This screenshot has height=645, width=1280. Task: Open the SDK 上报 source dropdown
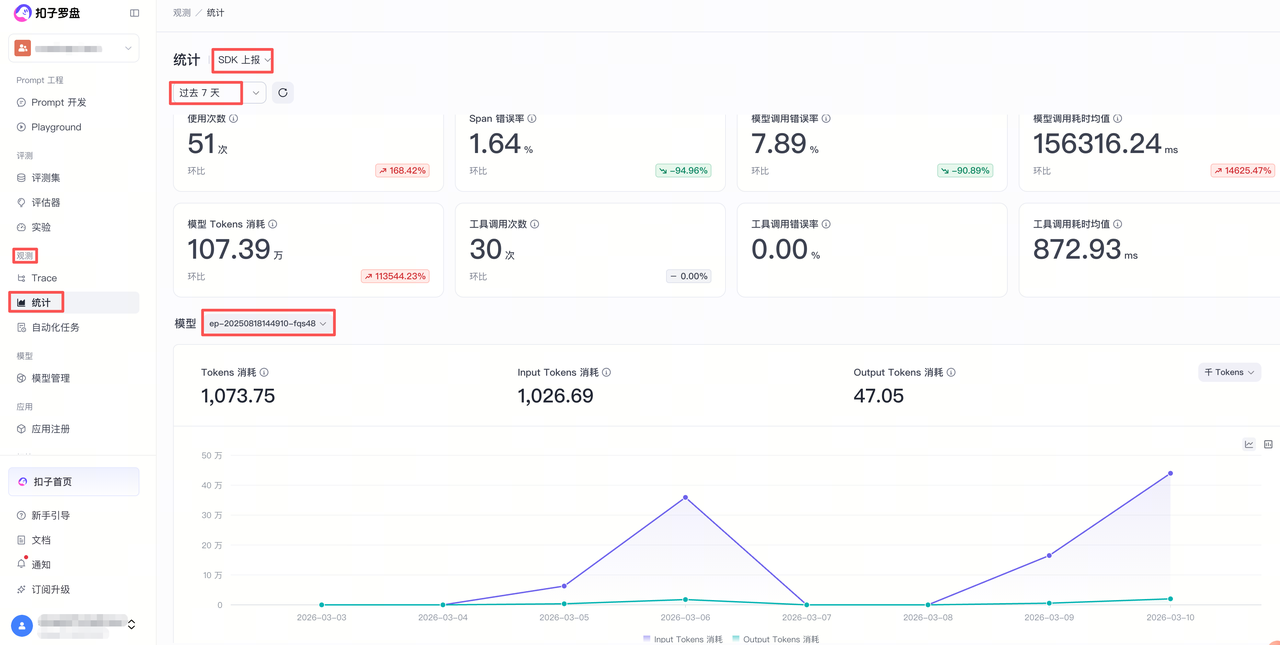pos(243,60)
